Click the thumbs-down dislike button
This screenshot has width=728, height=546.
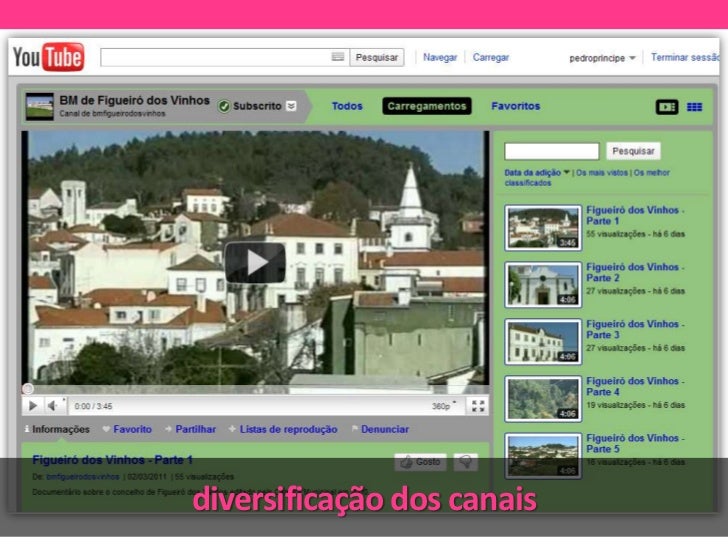coord(465,462)
